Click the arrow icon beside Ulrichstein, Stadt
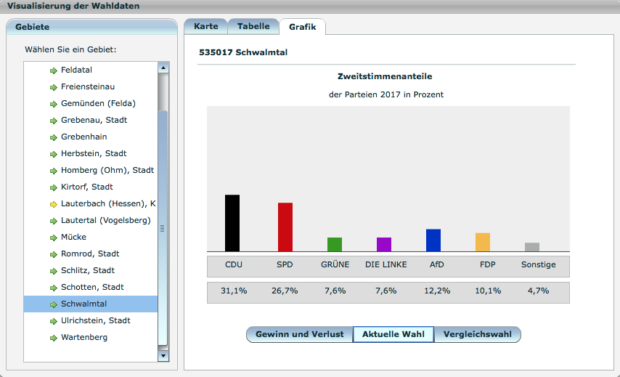The image size is (620, 377). (53, 322)
